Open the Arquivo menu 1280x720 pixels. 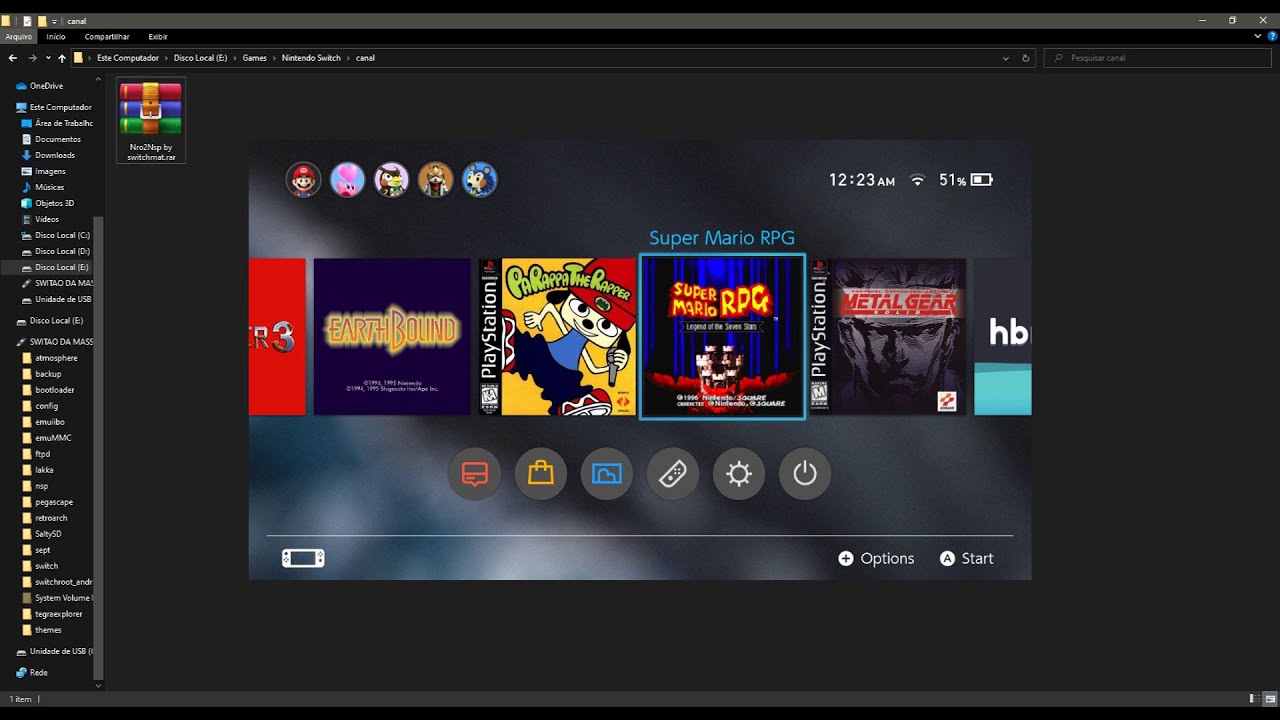click(x=19, y=36)
